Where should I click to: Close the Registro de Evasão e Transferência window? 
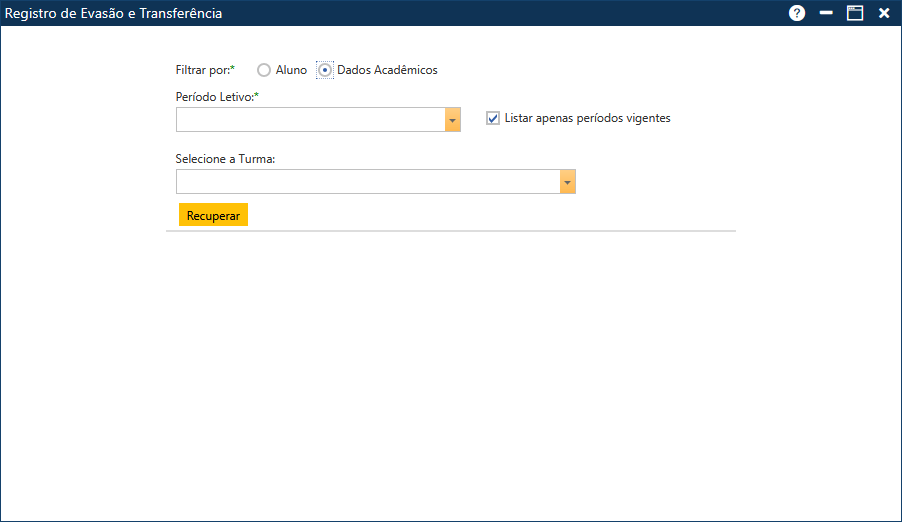coord(884,13)
